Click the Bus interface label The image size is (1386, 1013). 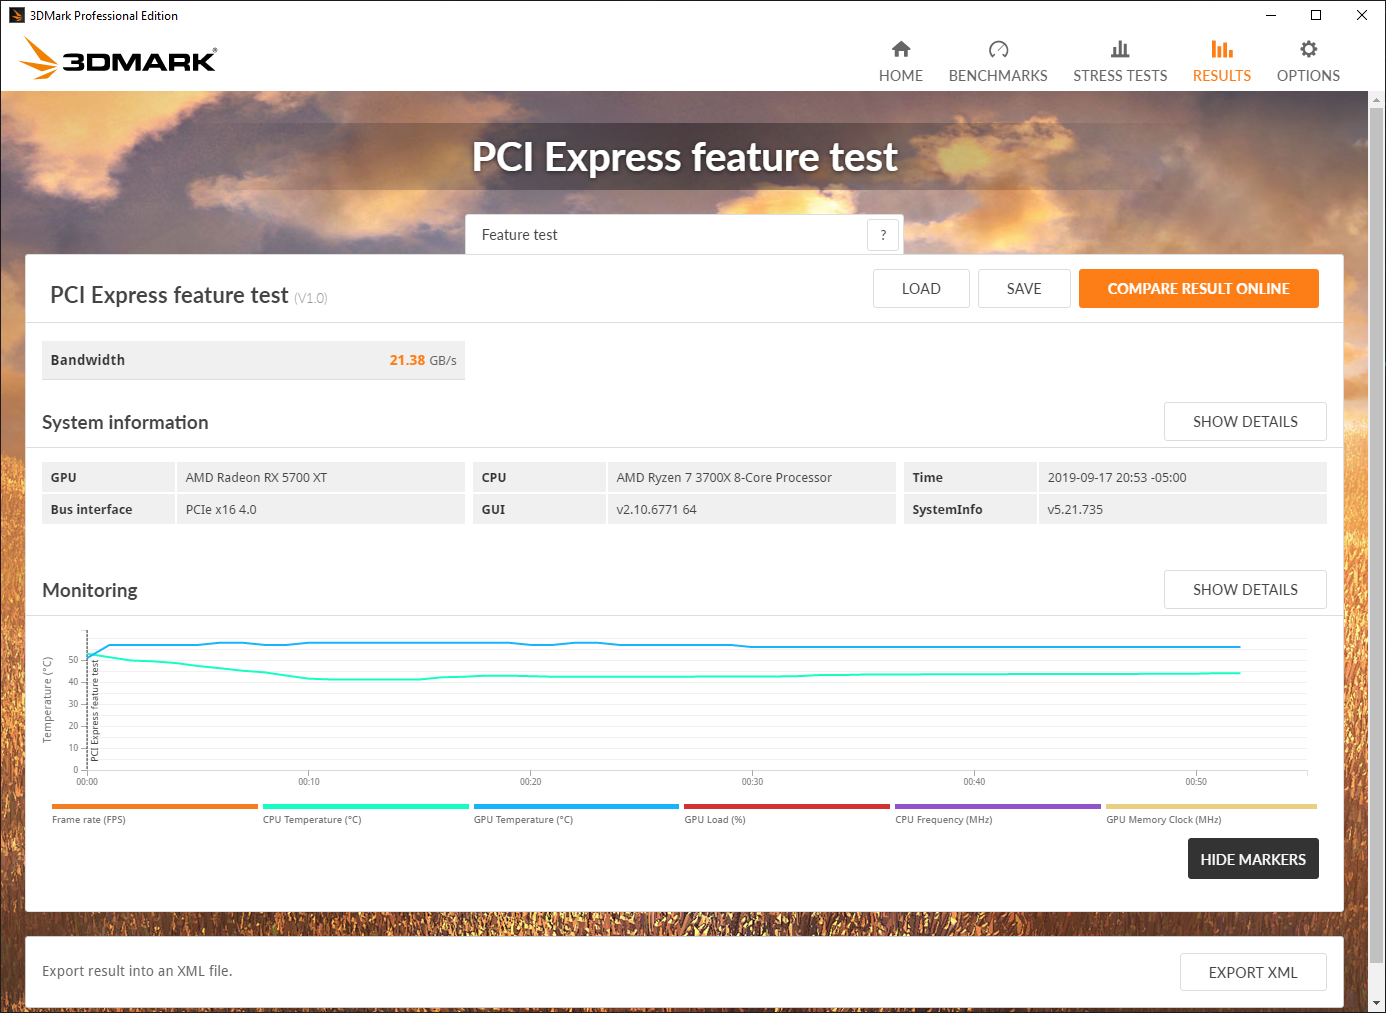[x=91, y=510]
